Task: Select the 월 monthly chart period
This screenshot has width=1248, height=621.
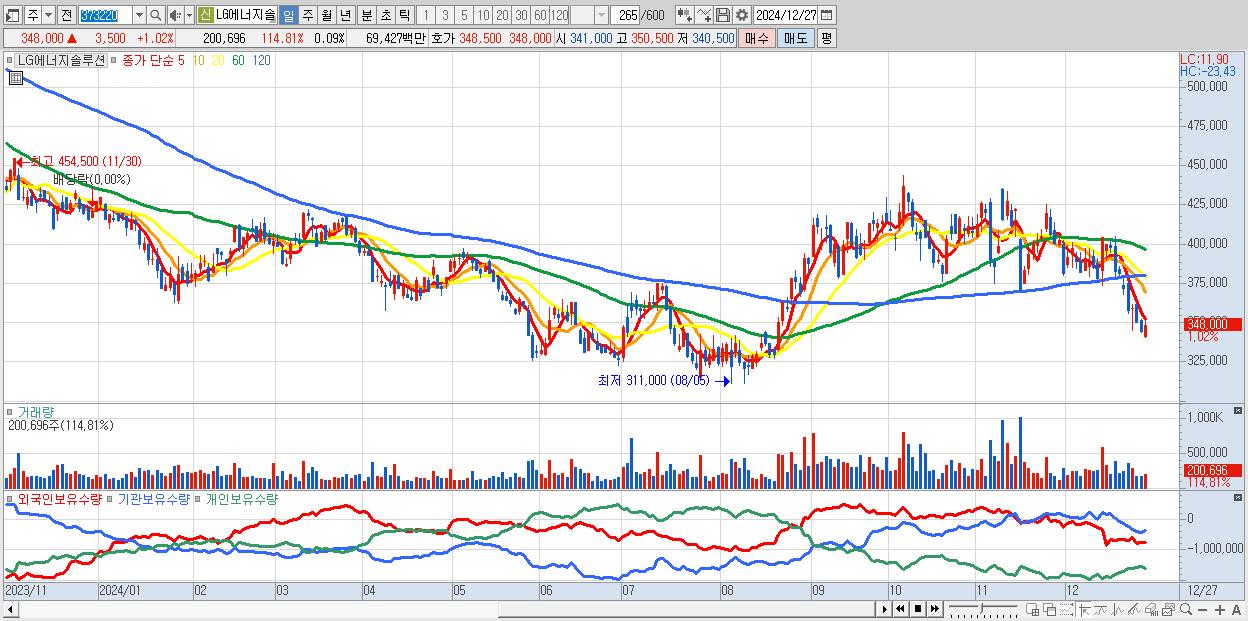Action: 326,15
